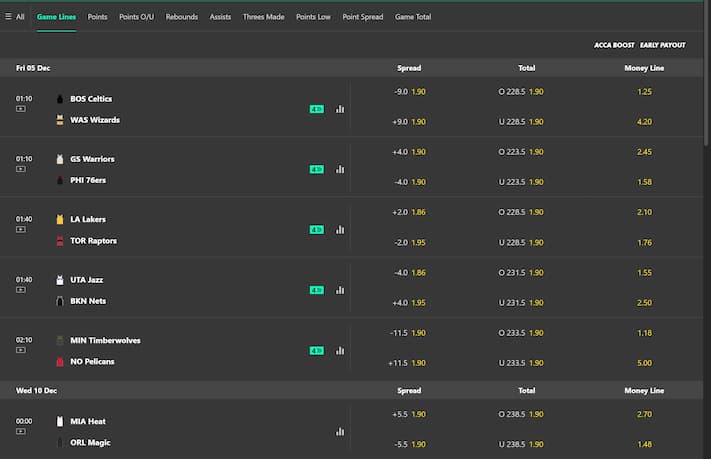Click green bet builder badge for Lakers game
This screenshot has height=459, width=711.
tap(317, 230)
